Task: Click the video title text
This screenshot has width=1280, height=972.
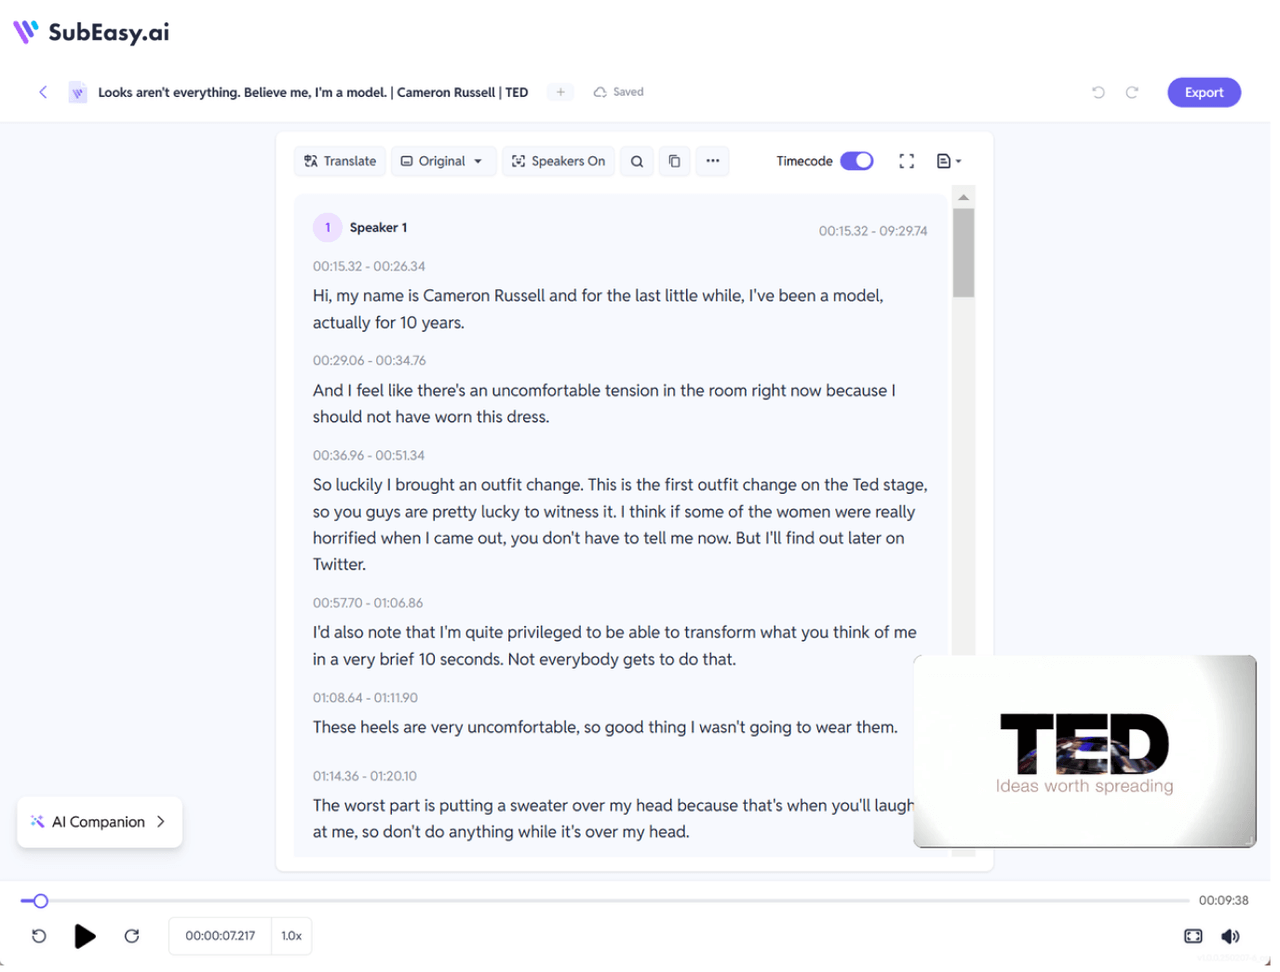Action: click(x=313, y=92)
